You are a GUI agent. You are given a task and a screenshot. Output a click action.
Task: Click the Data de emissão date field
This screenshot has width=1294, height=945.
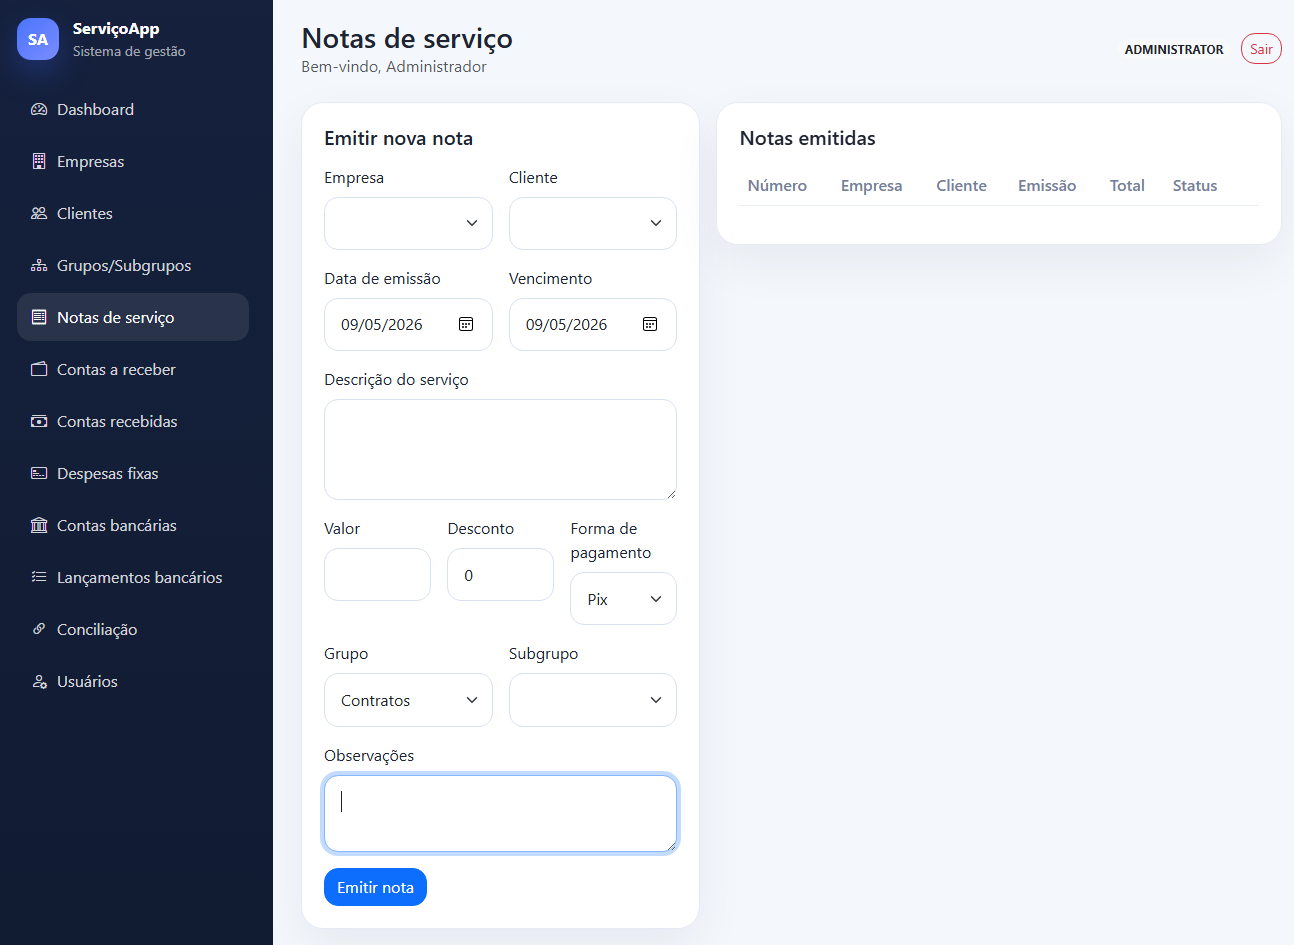pos(408,324)
